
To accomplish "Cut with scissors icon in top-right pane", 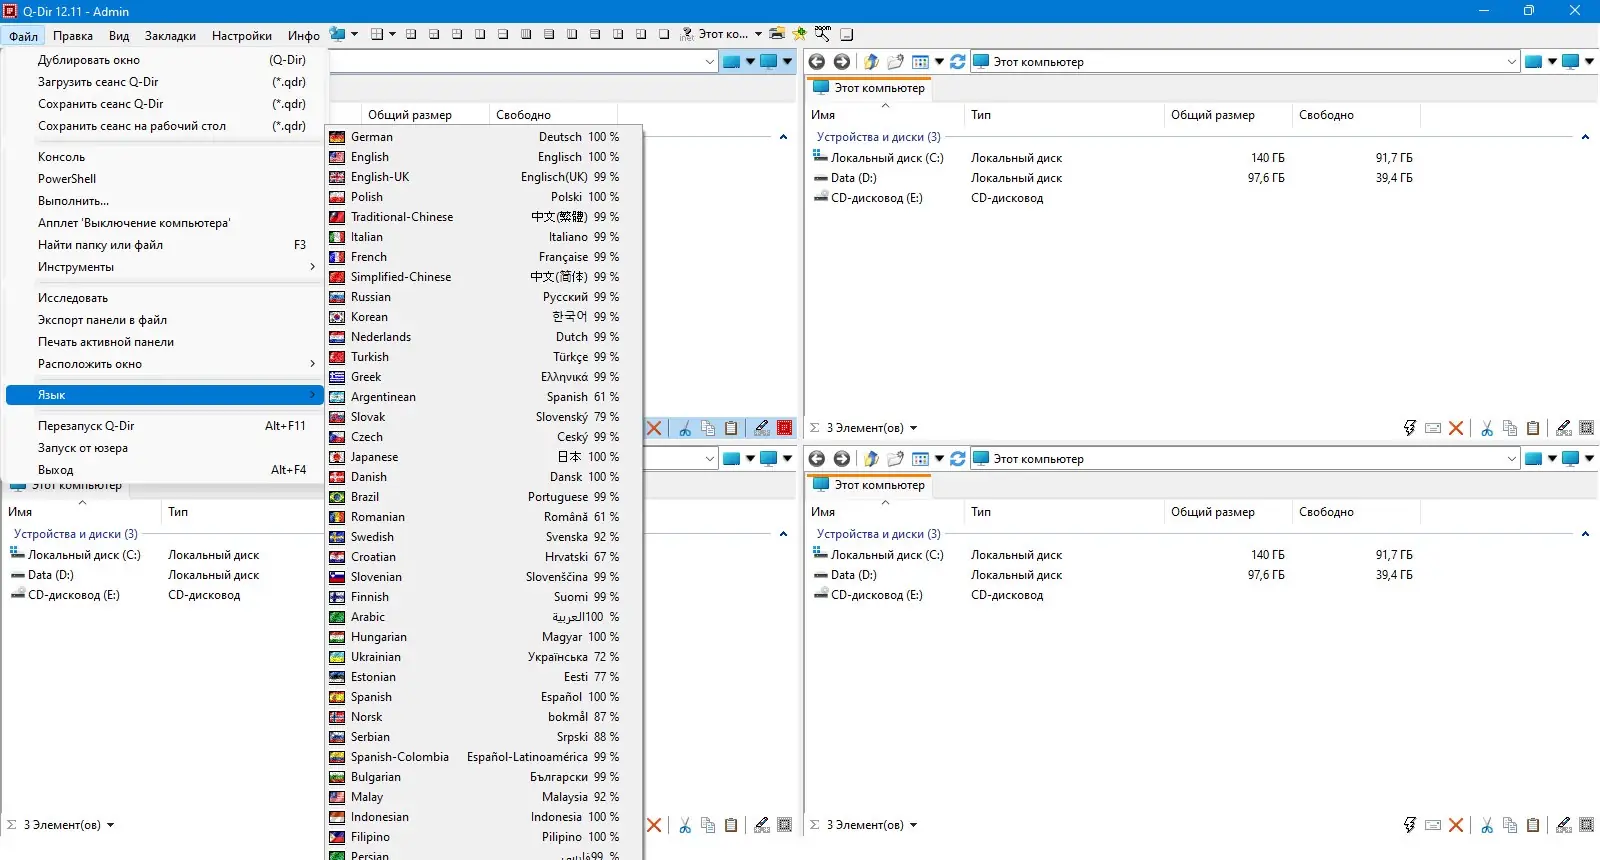I will pos(1487,428).
